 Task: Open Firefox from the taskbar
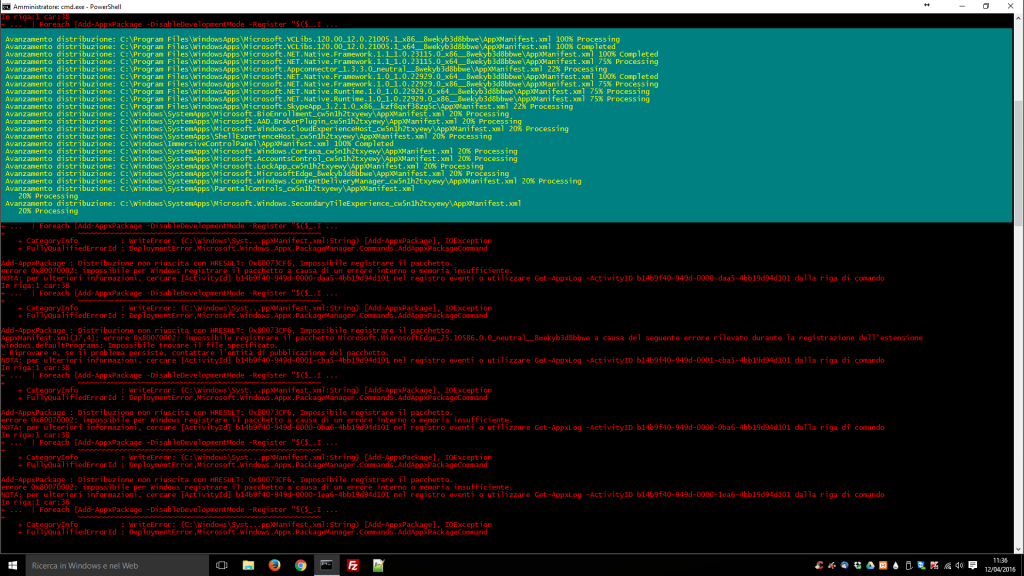[275, 565]
